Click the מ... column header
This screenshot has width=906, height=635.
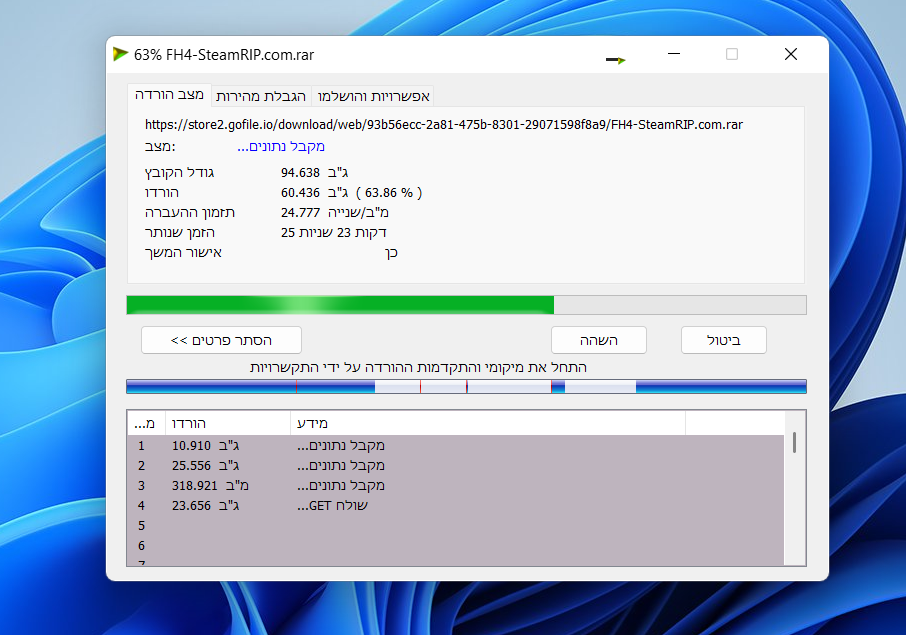pyautogui.click(x=146, y=424)
